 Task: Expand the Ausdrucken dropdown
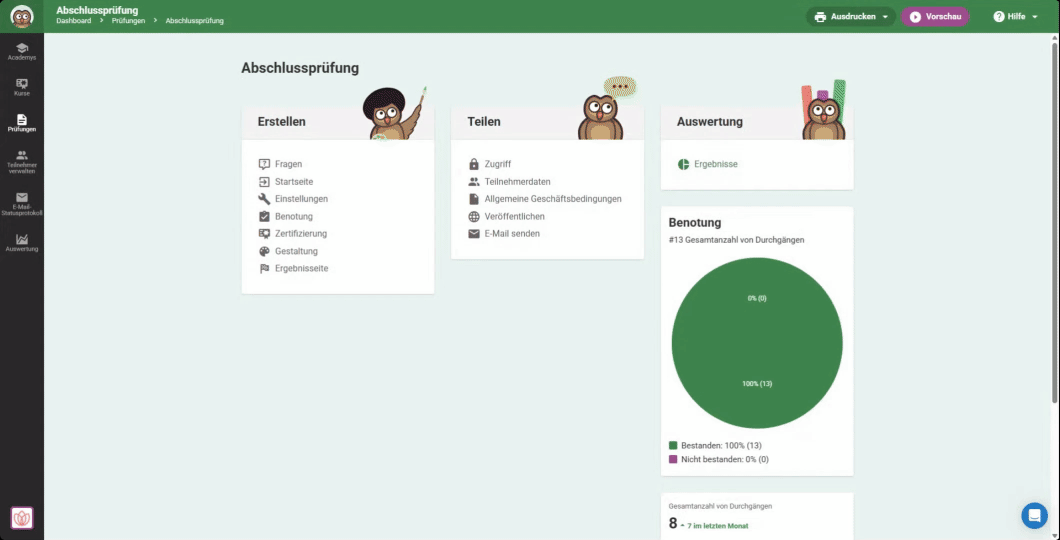pyautogui.click(x=850, y=17)
